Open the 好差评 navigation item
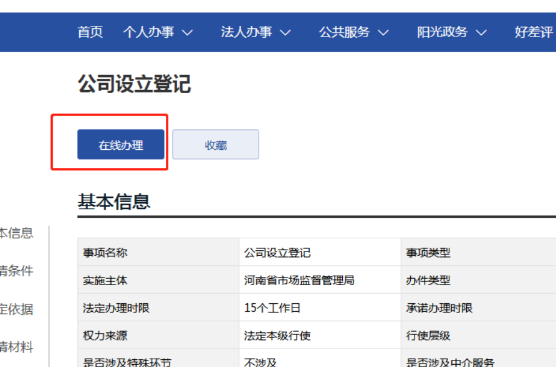The height and width of the screenshot is (367, 556). click(x=534, y=32)
